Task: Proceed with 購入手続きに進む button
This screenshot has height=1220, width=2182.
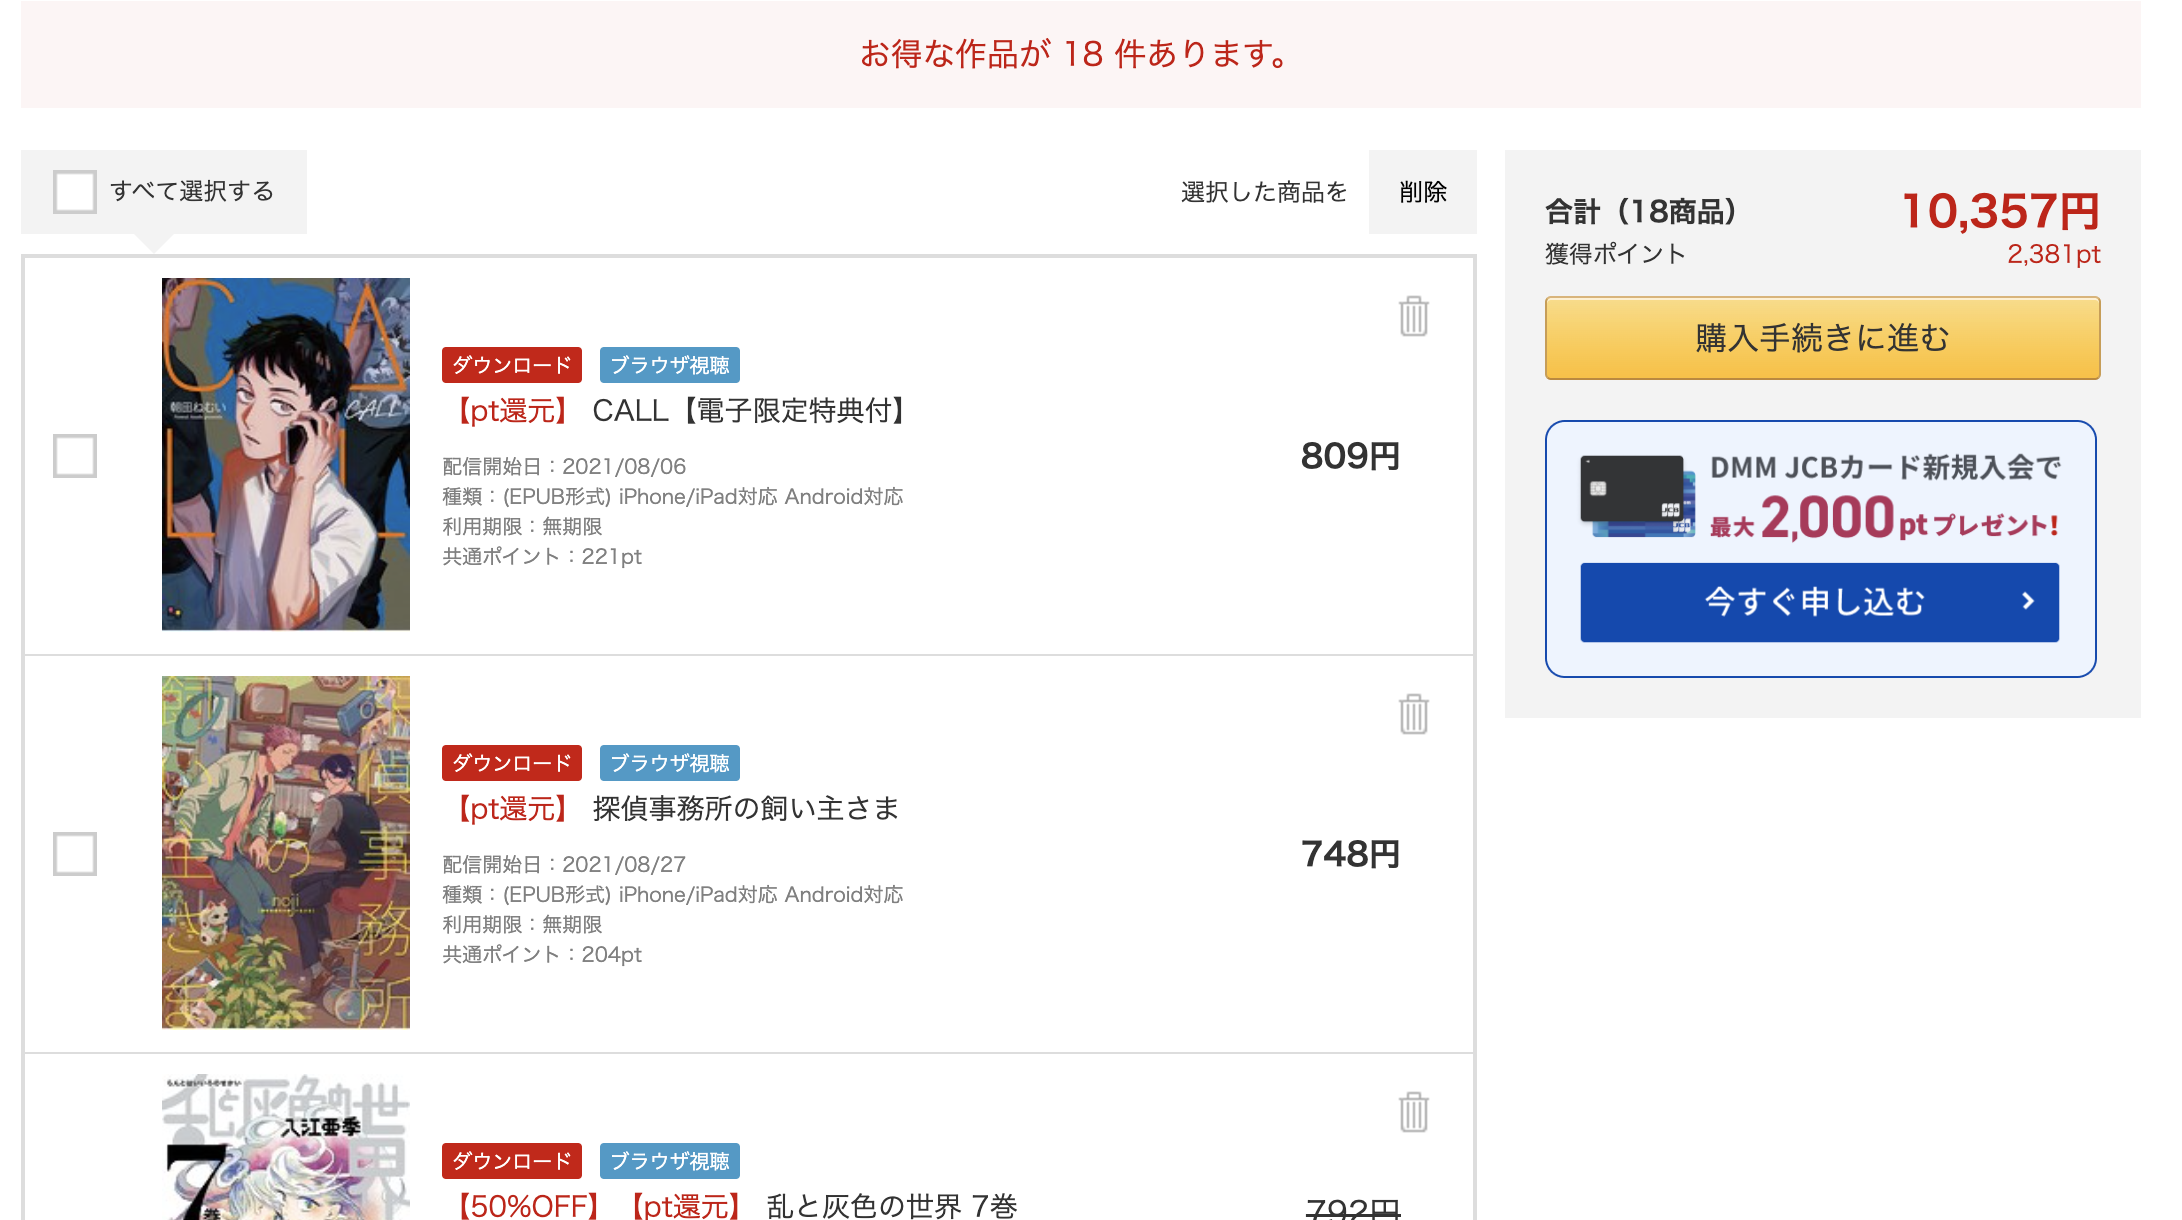Action: click(1822, 338)
